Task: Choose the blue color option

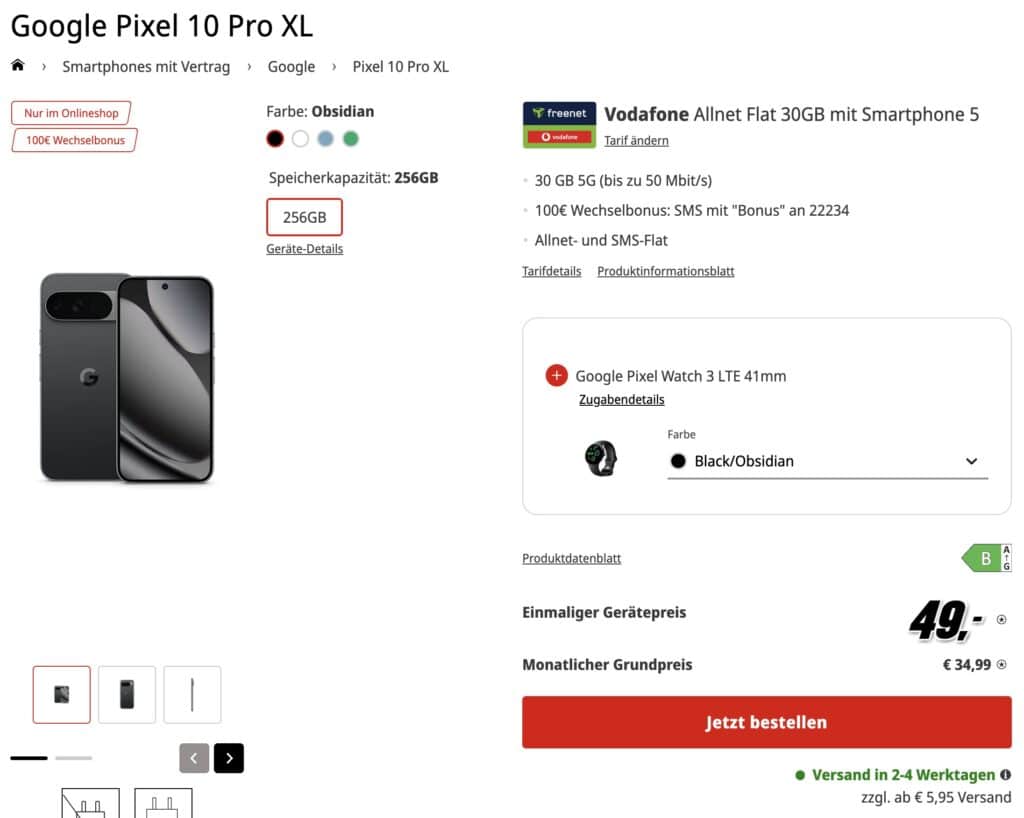Action: 325,139
